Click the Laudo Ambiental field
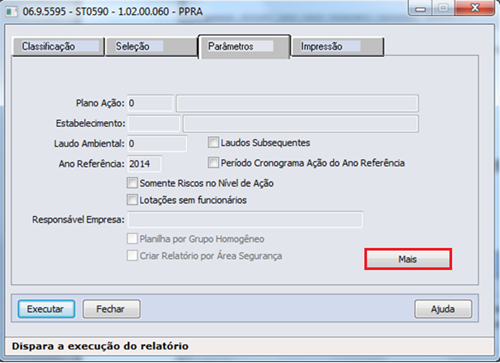This screenshot has height=363, width=500. [157, 144]
